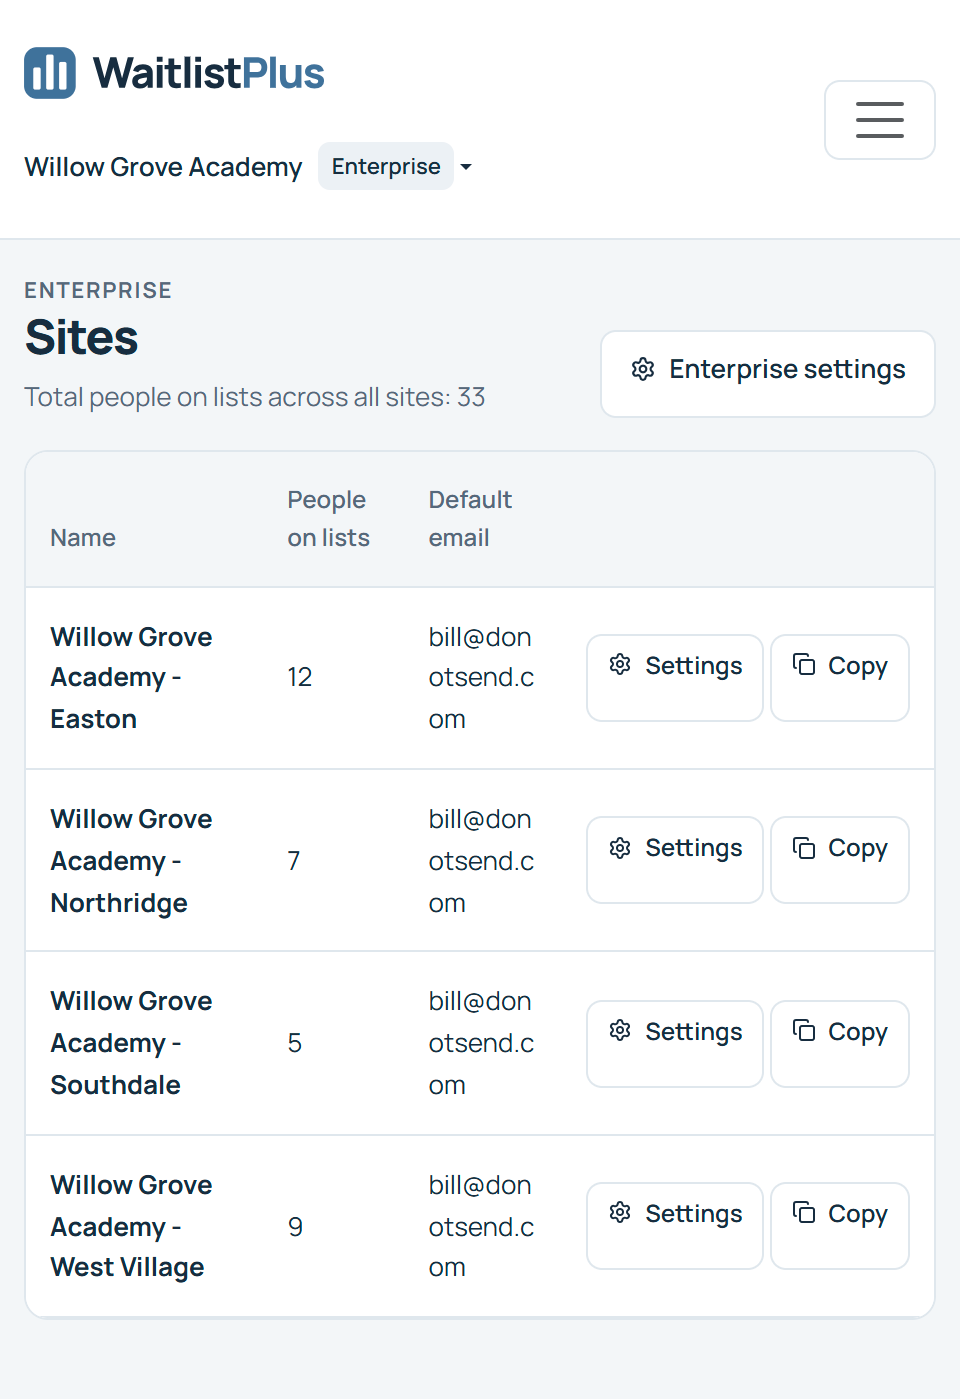Click the gear icon in the West Village row

[620, 1213]
